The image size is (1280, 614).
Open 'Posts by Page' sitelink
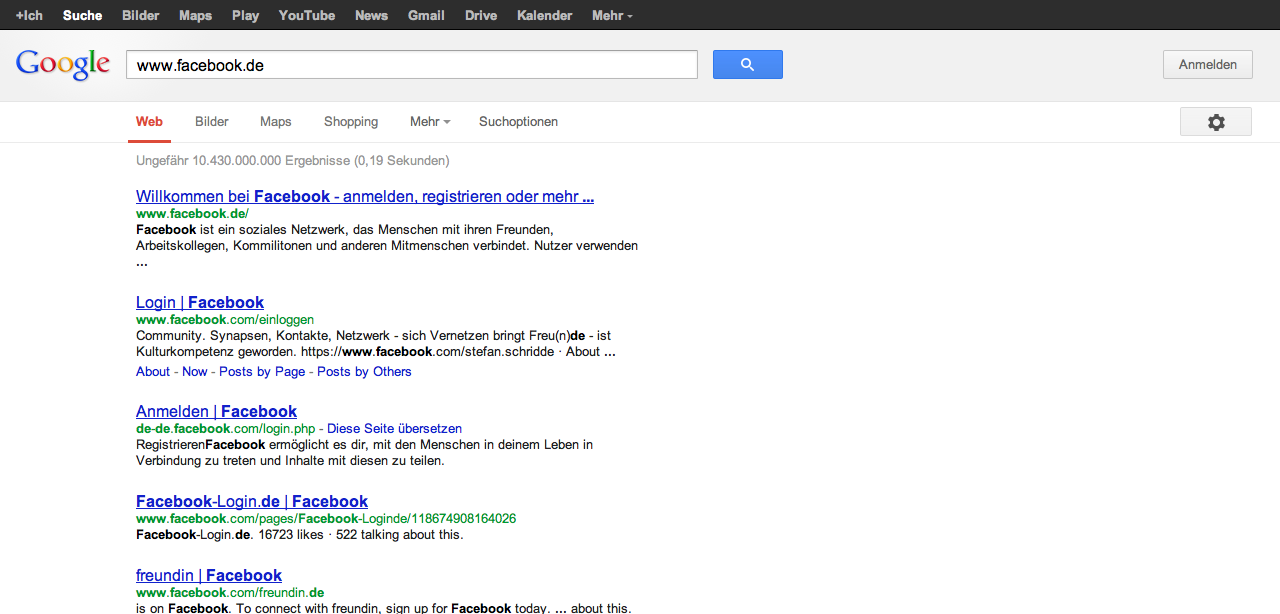click(262, 372)
